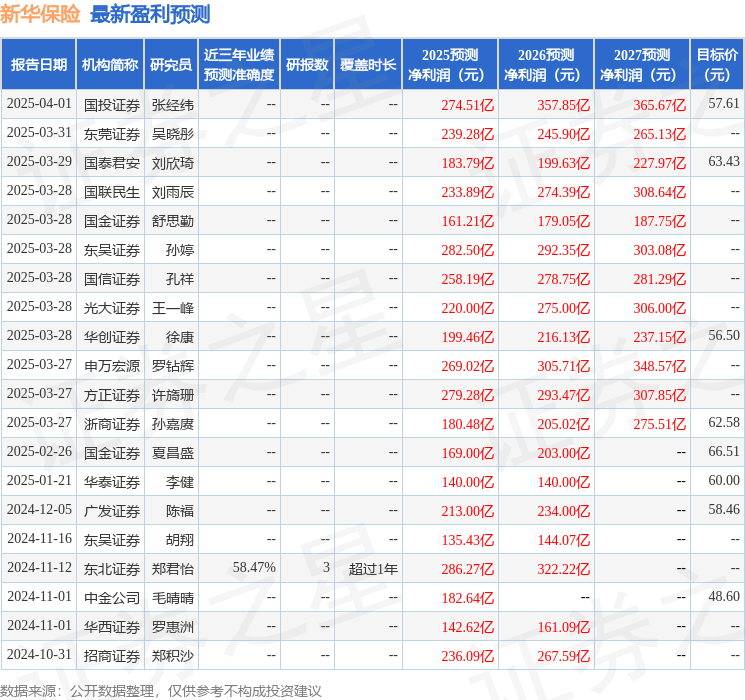Click the 2027预测净利润 column header
745x700 pixels.
point(642,65)
